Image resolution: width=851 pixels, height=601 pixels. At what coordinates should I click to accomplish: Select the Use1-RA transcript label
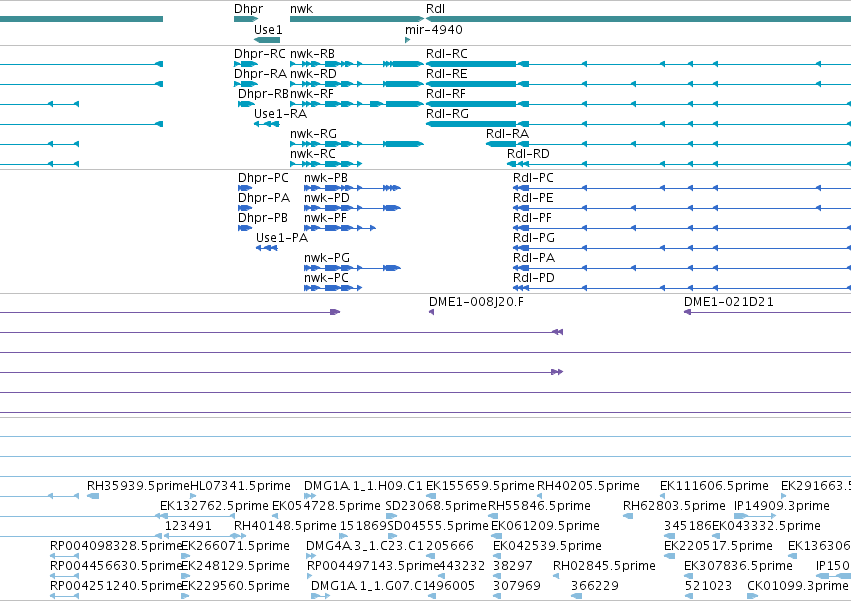[x=280, y=114]
